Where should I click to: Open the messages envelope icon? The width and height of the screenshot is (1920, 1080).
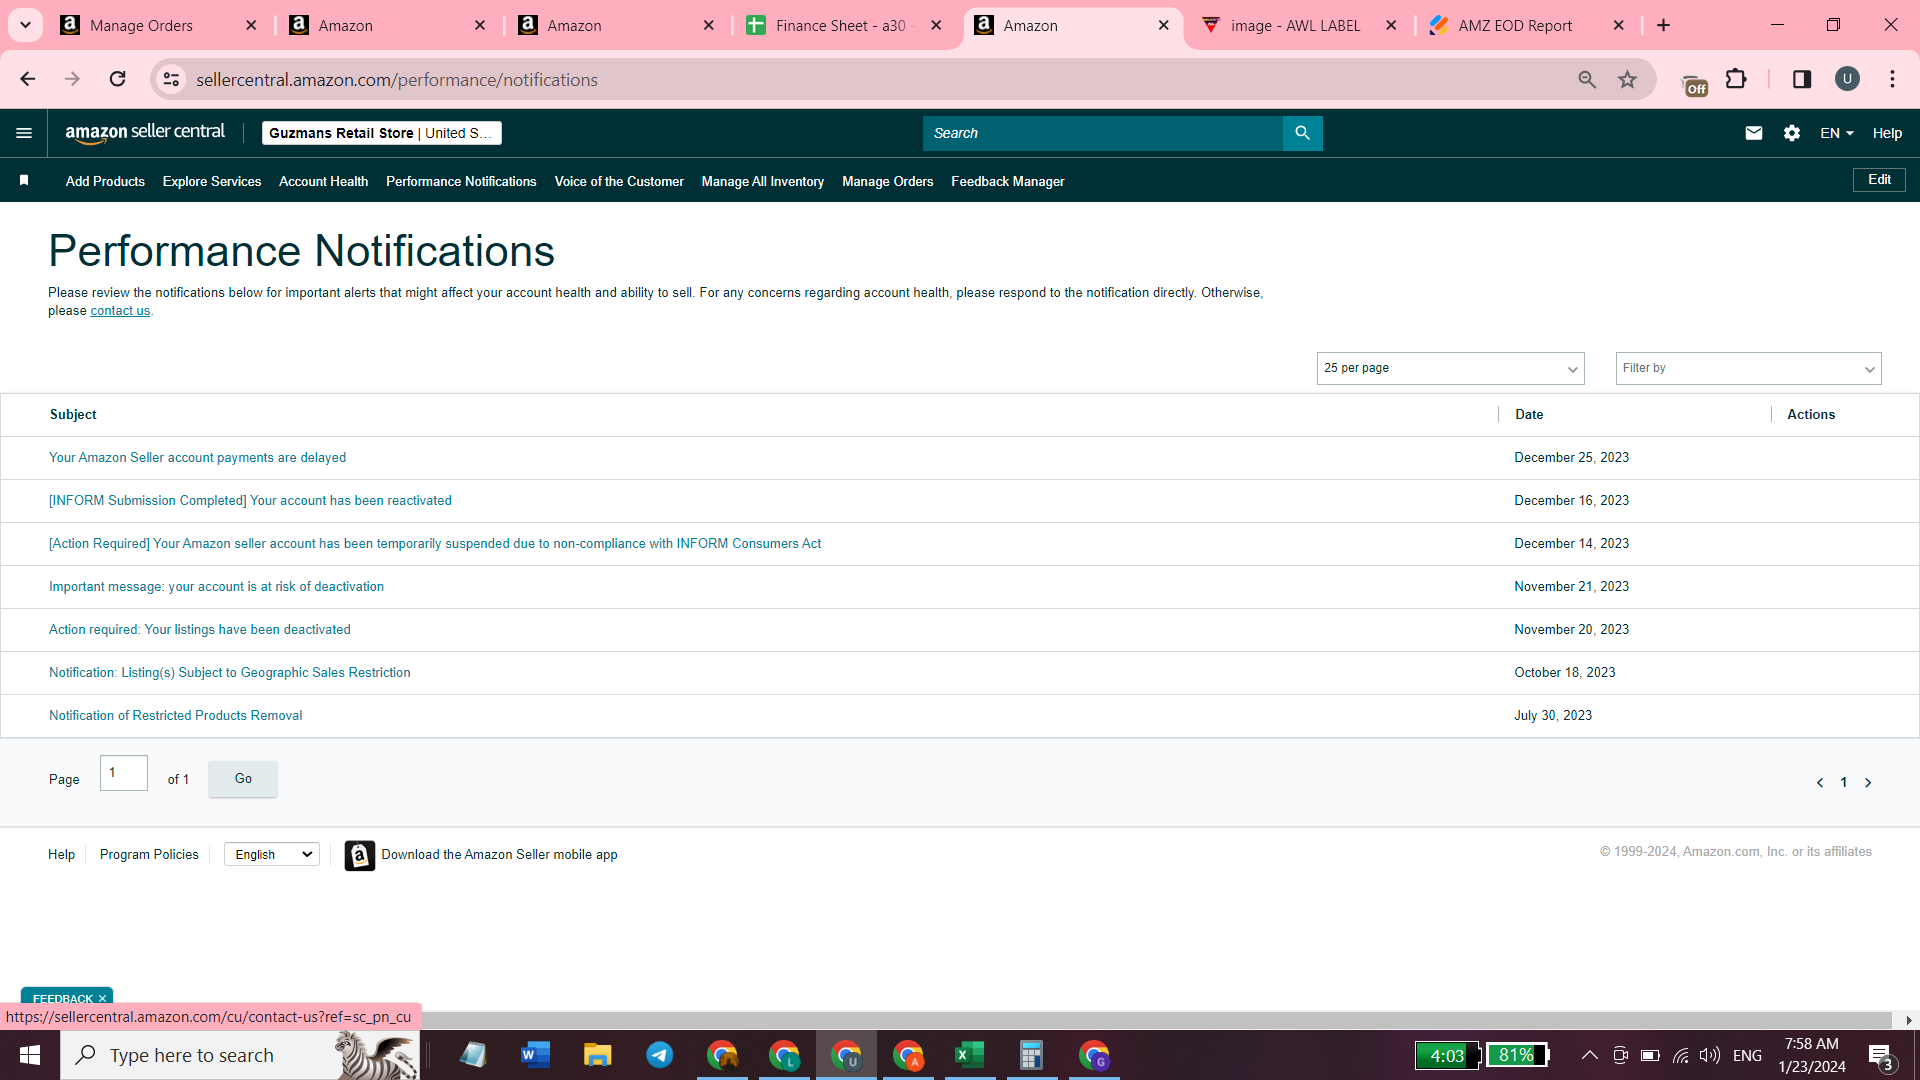tap(1753, 133)
